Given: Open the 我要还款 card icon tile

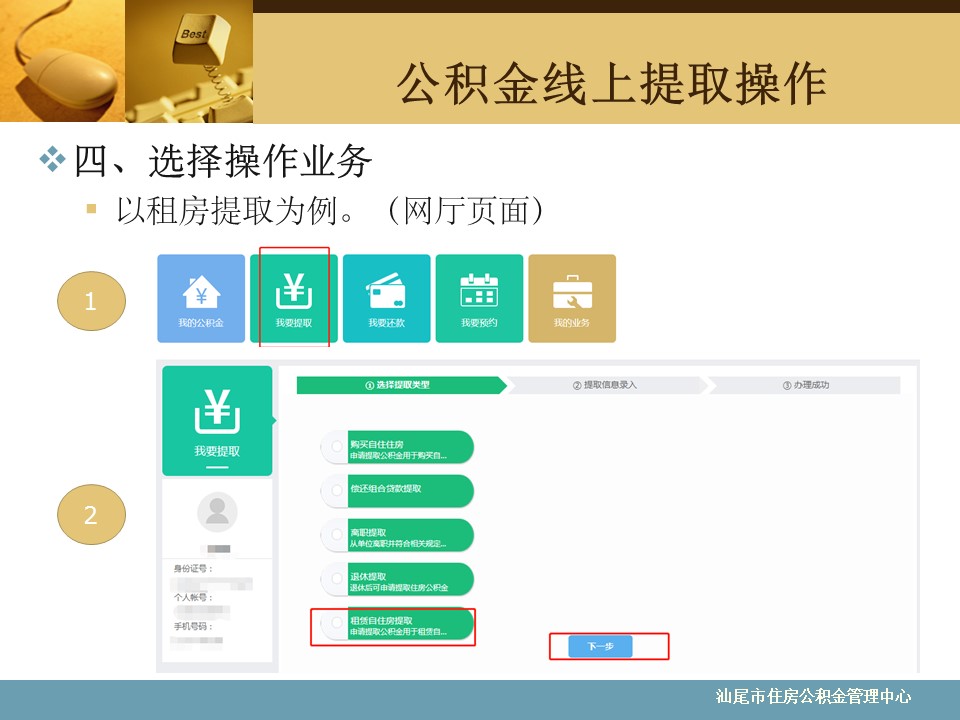Looking at the screenshot, I should [386, 298].
